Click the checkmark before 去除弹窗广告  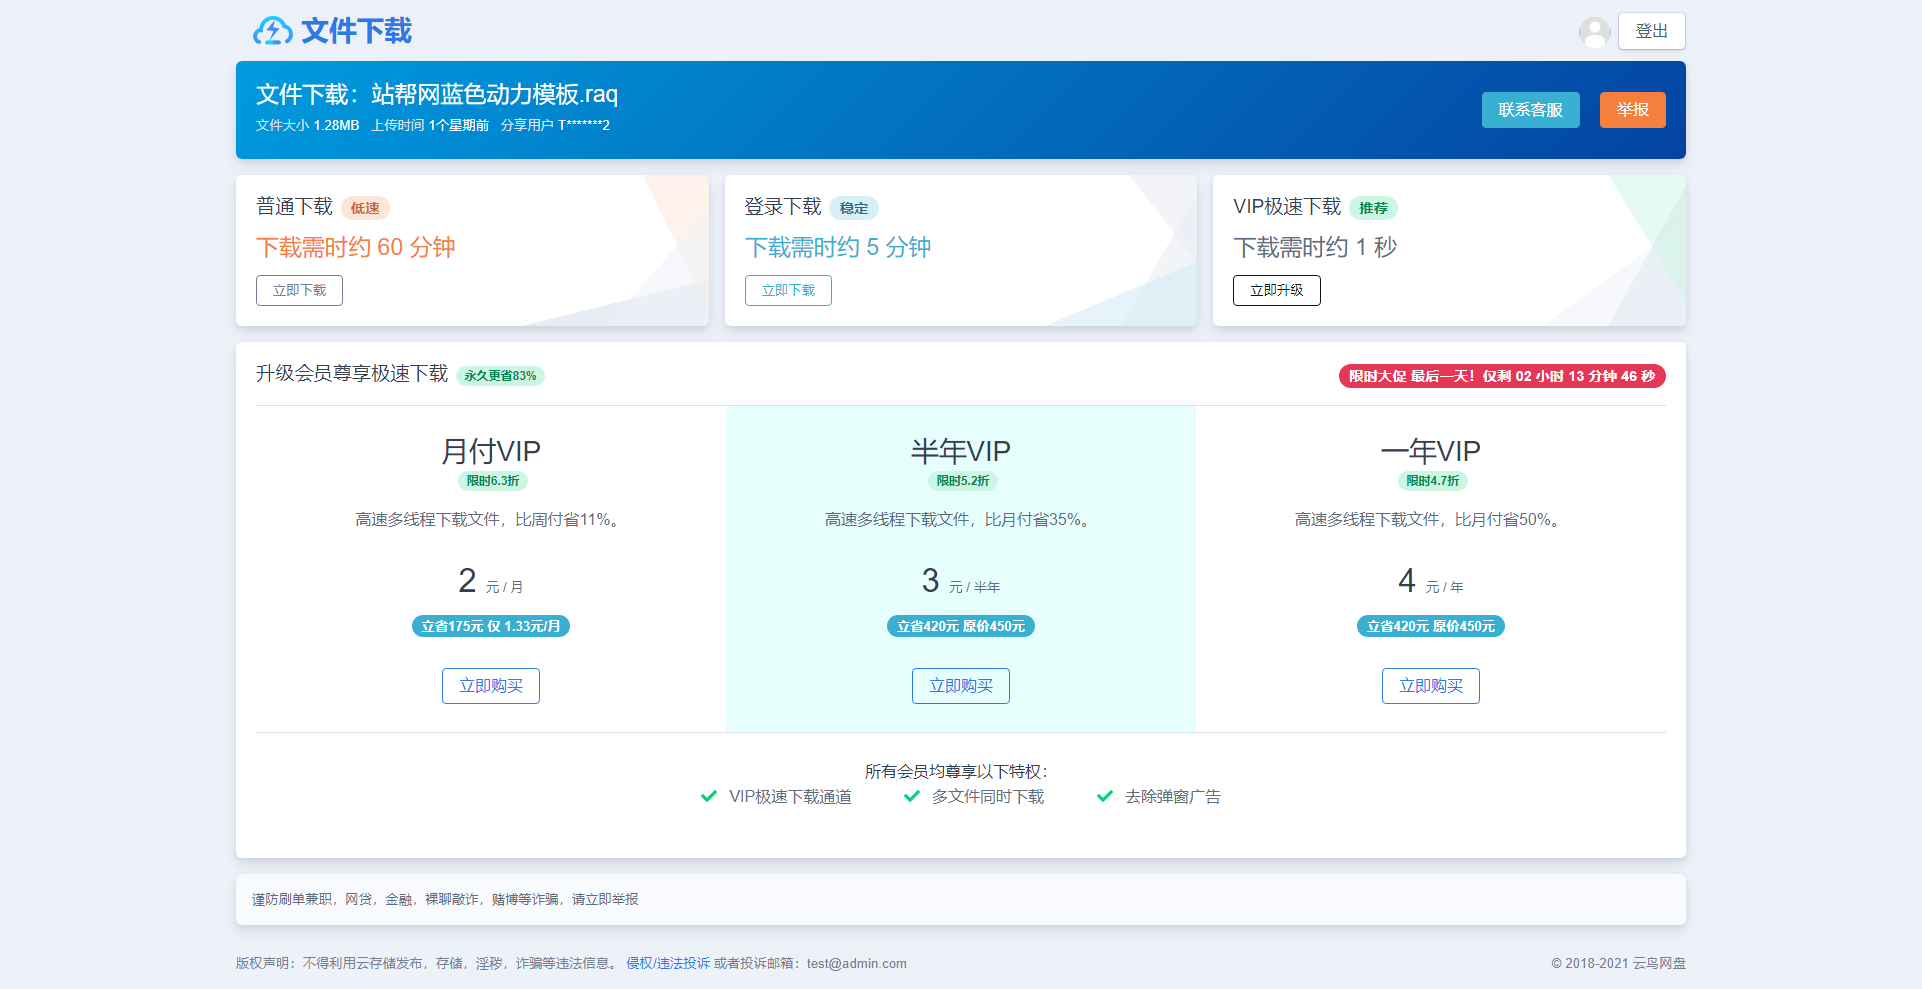click(x=1104, y=796)
